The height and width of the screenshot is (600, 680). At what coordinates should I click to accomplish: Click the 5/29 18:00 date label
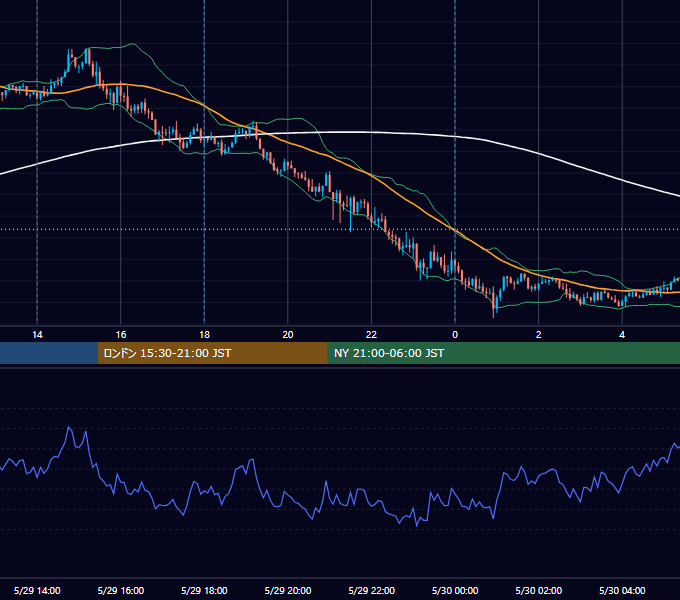click(x=204, y=590)
